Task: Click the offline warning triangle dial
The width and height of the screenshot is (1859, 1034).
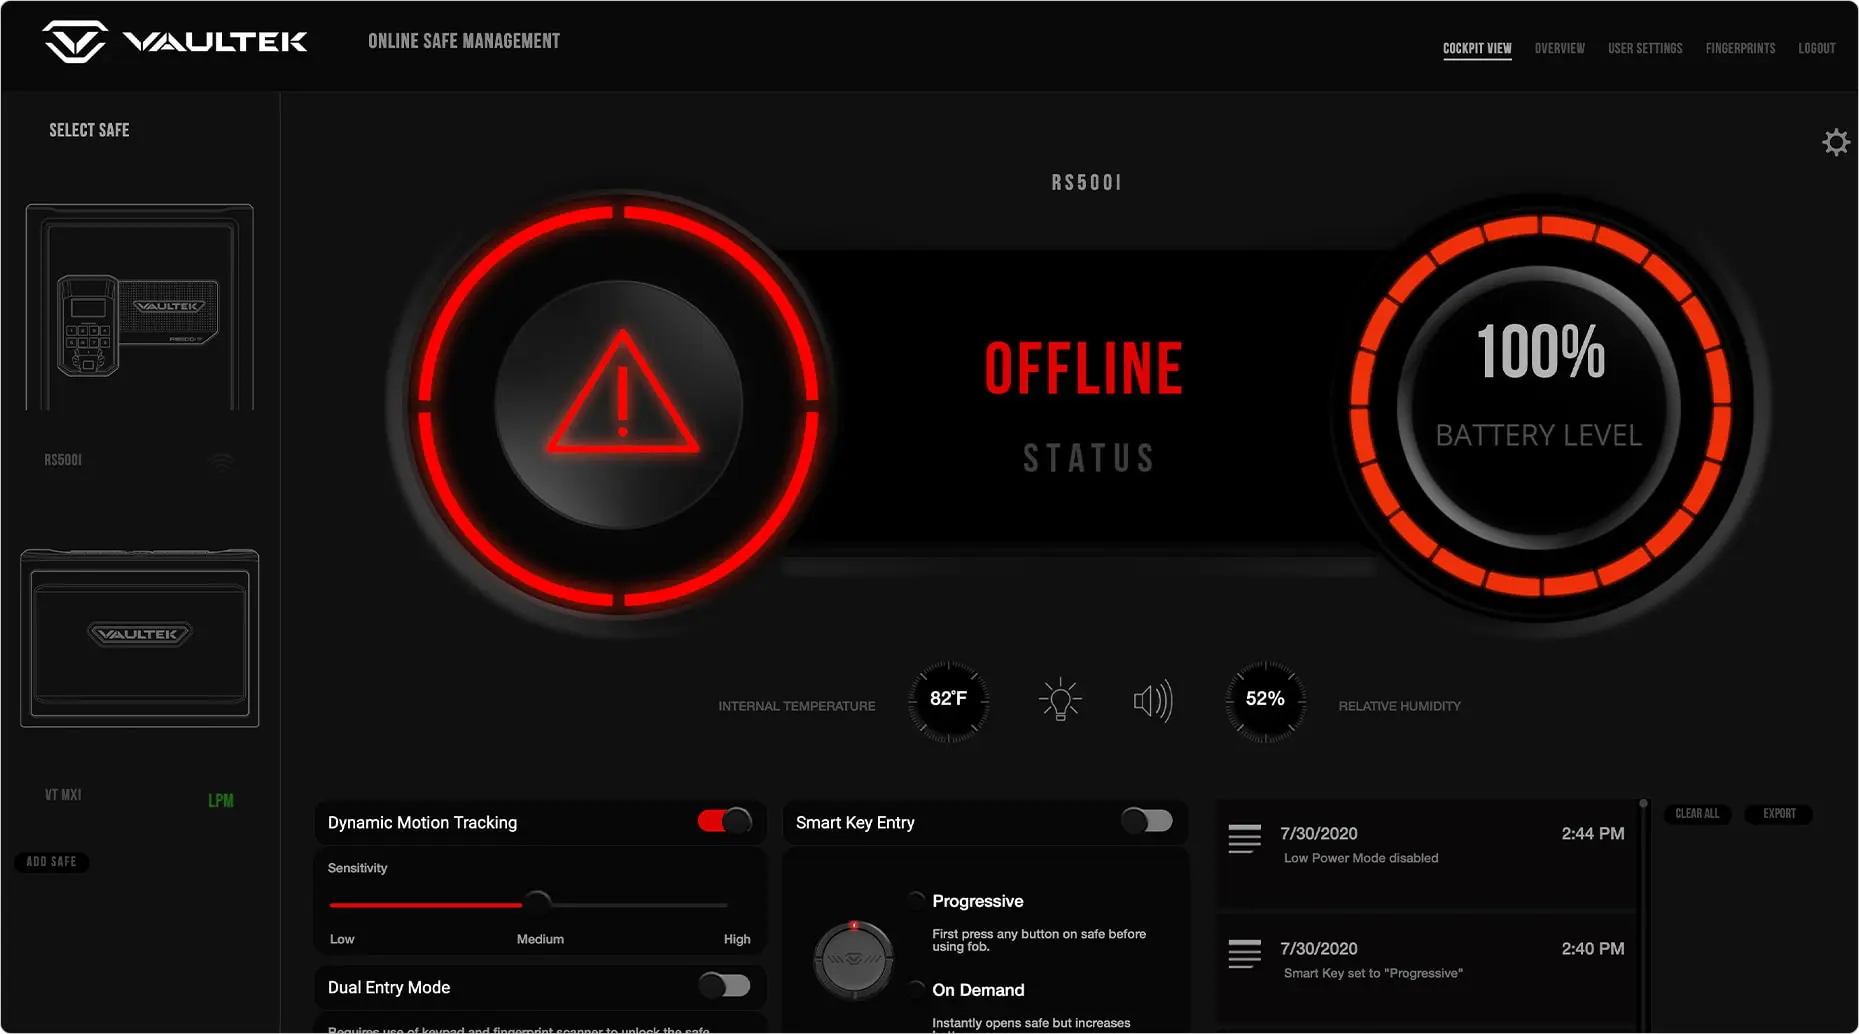Action: tap(620, 404)
